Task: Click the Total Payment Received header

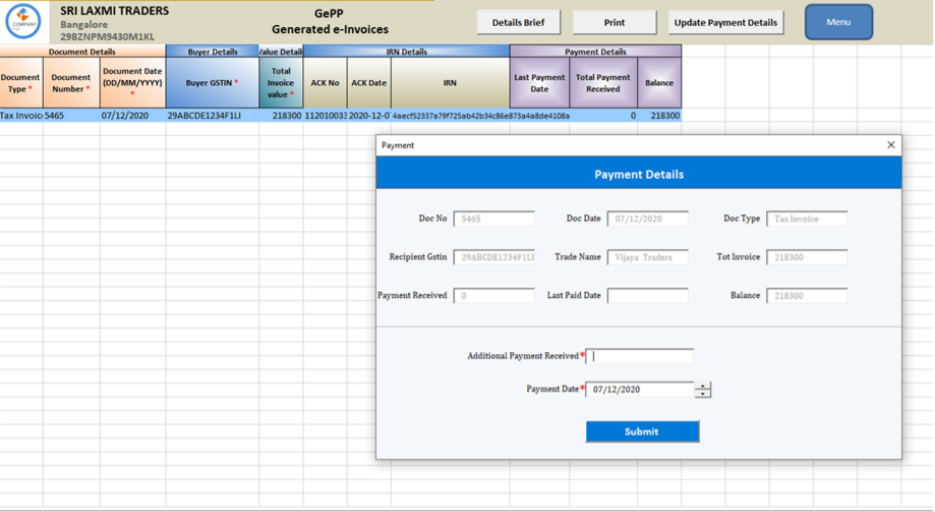Action: point(603,83)
